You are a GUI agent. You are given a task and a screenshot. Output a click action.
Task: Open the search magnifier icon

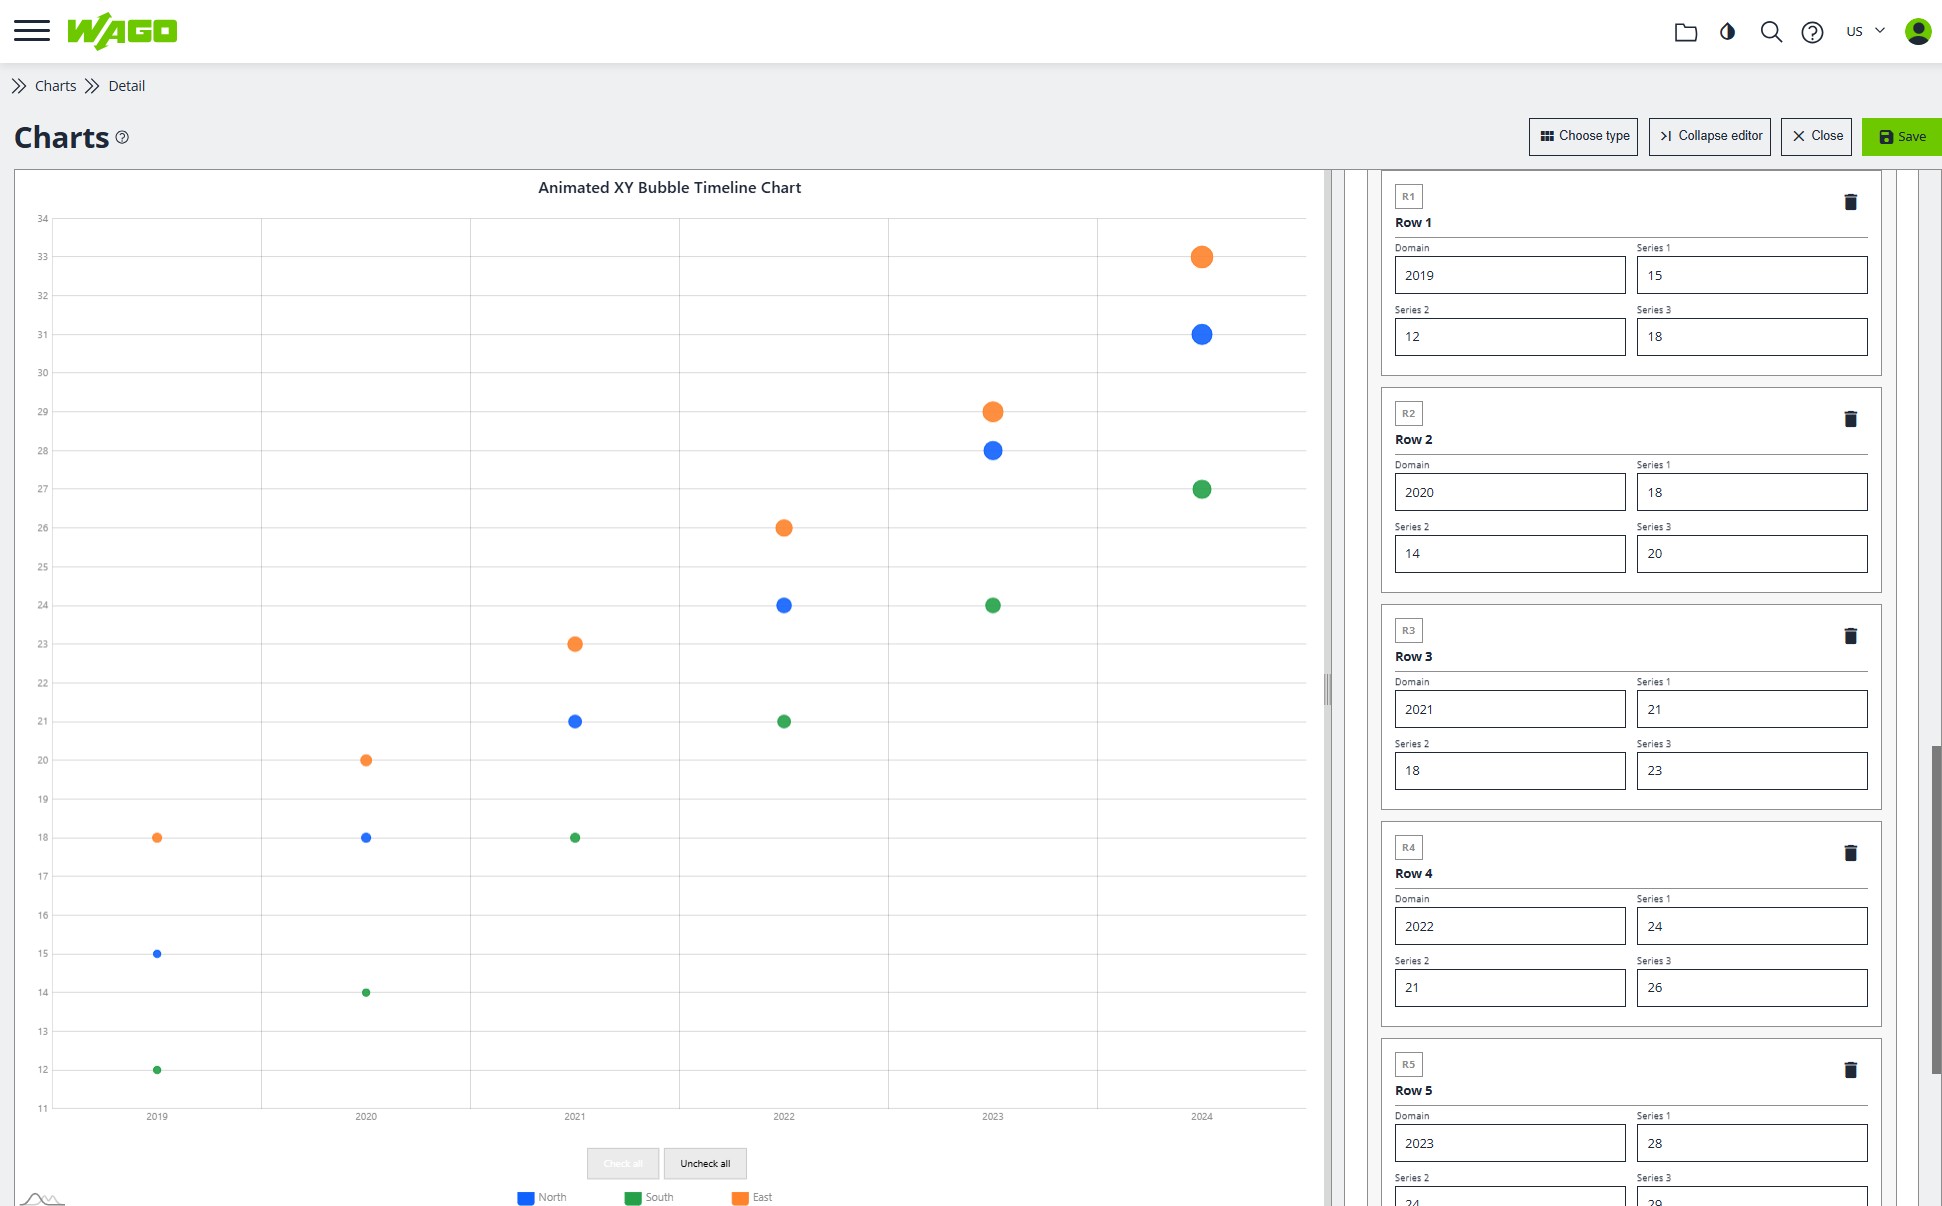[1771, 32]
